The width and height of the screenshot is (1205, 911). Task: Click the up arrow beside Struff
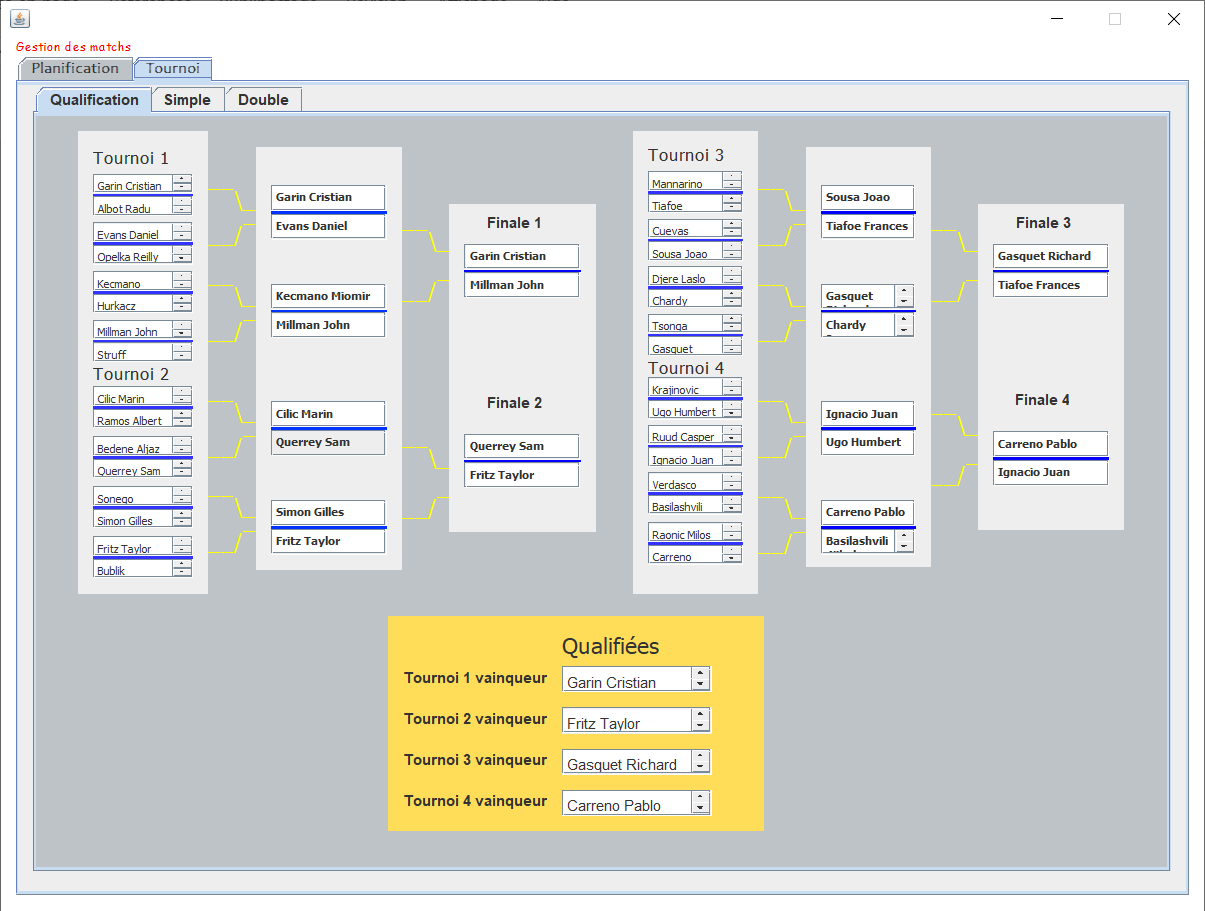tap(181, 347)
